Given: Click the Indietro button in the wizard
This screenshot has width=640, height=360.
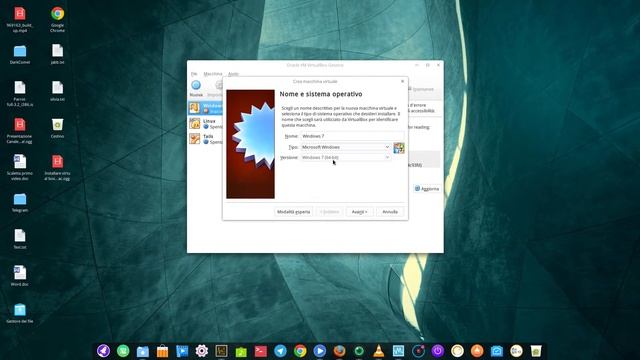Looking at the screenshot, I should [x=329, y=212].
